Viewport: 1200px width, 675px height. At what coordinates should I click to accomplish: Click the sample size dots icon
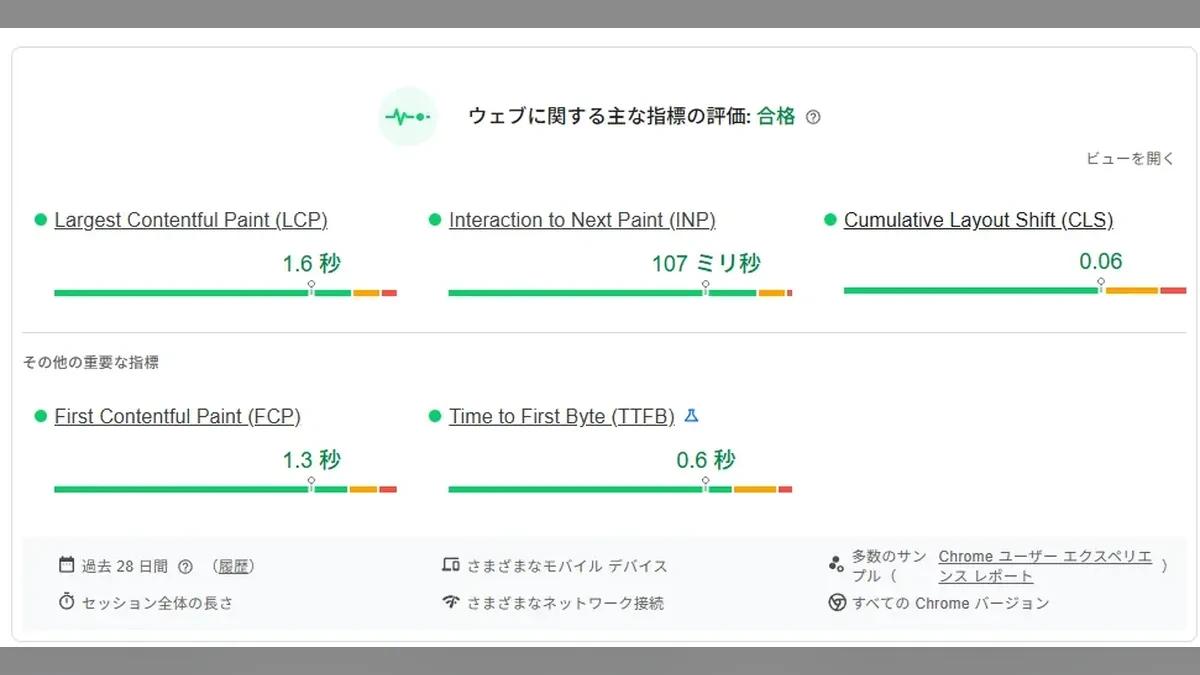[836, 565]
